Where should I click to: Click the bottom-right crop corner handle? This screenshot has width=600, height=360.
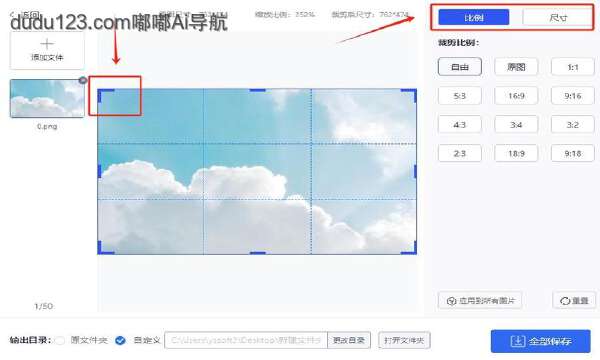tap(410, 248)
